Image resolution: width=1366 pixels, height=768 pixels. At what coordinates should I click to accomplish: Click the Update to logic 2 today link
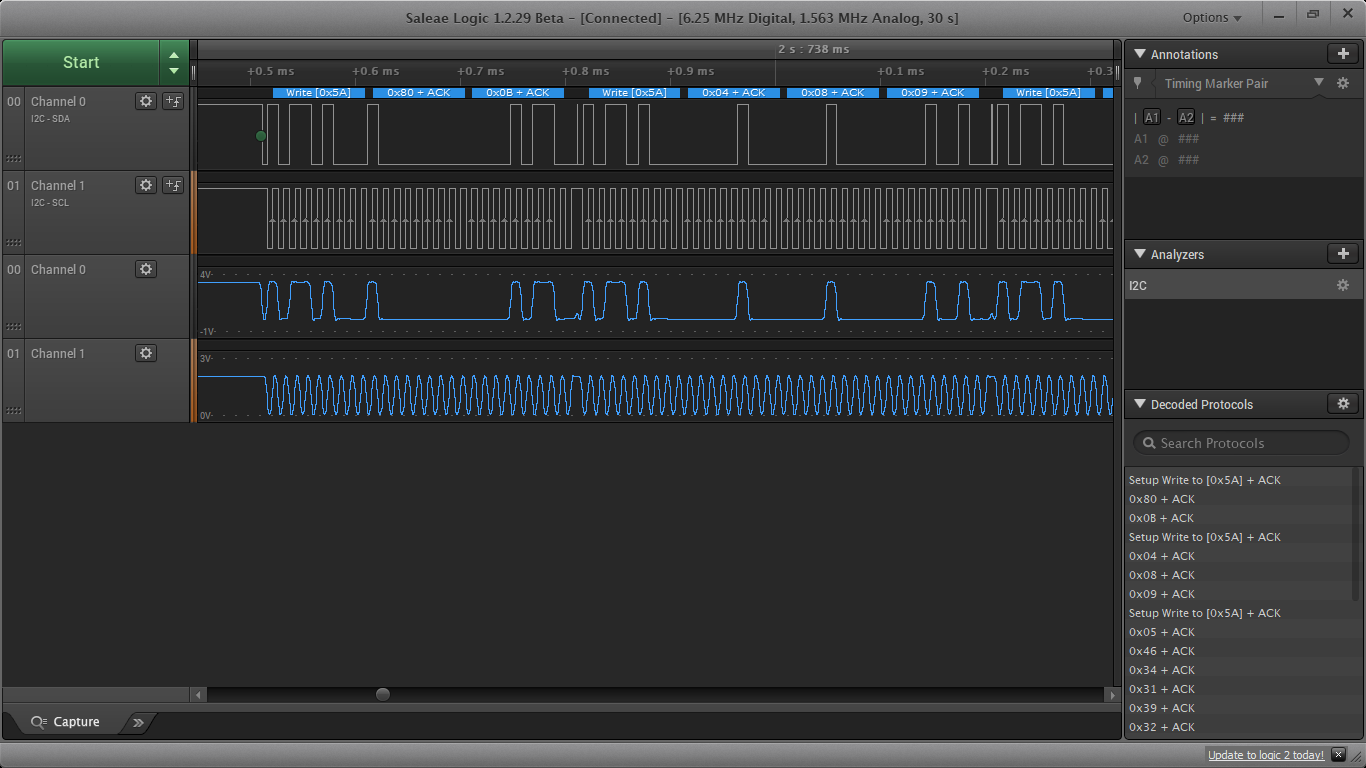click(x=1266, y=755)
